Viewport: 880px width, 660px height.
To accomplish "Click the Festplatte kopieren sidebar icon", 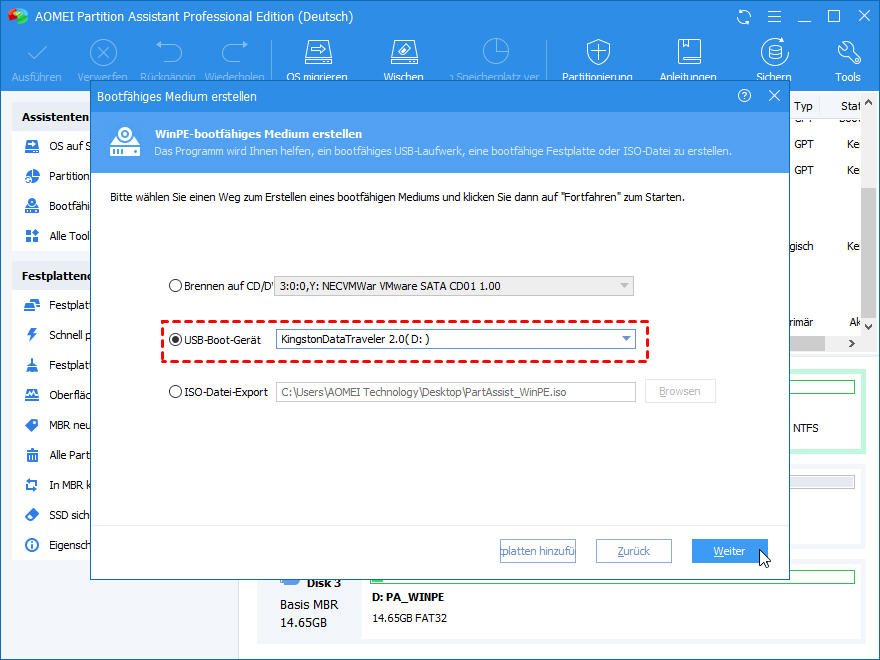I will coord(32,305).
